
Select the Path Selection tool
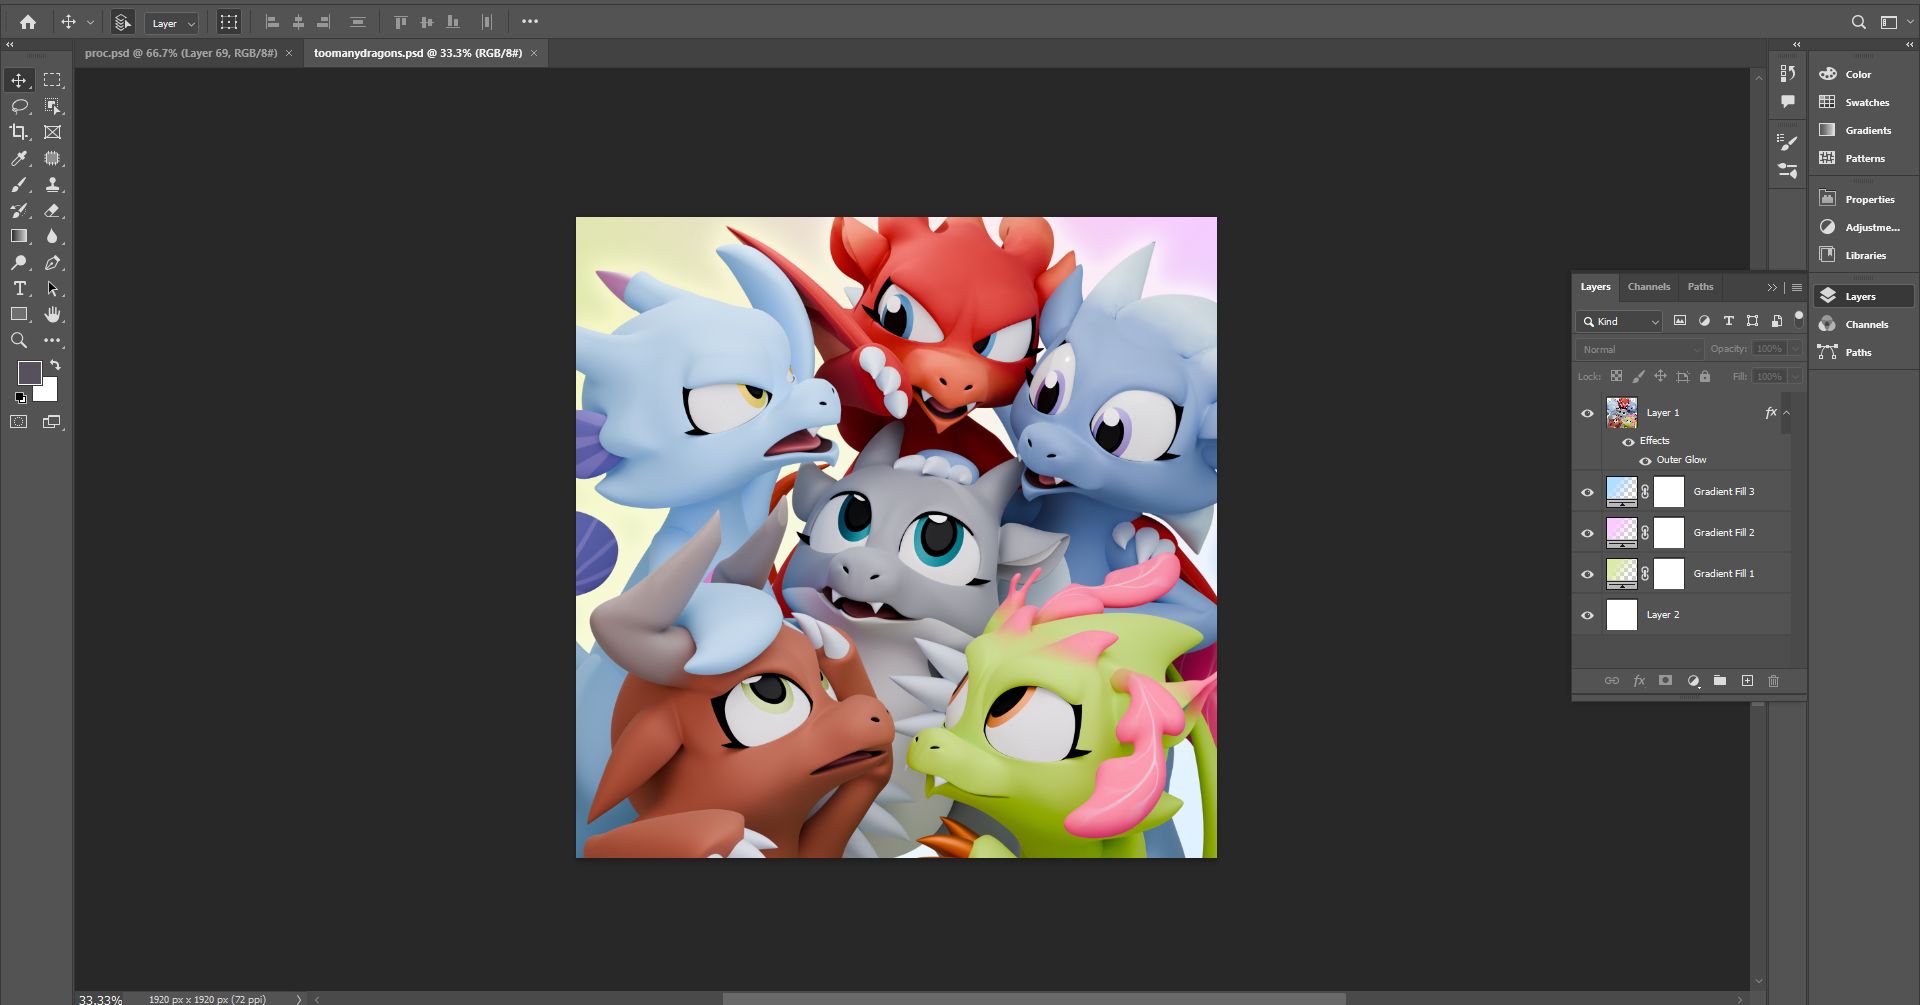(52, 289)
